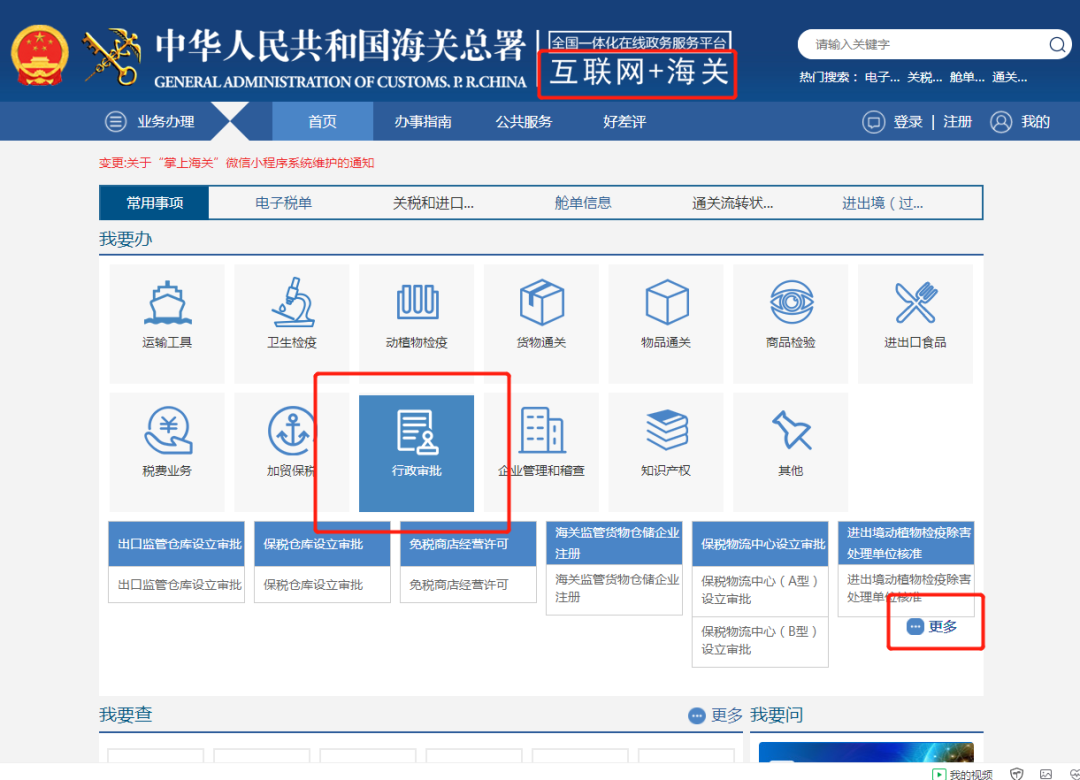Open the 卫生检疫 health quarantine service
The image size is (1080, 780).
point(291,318)
